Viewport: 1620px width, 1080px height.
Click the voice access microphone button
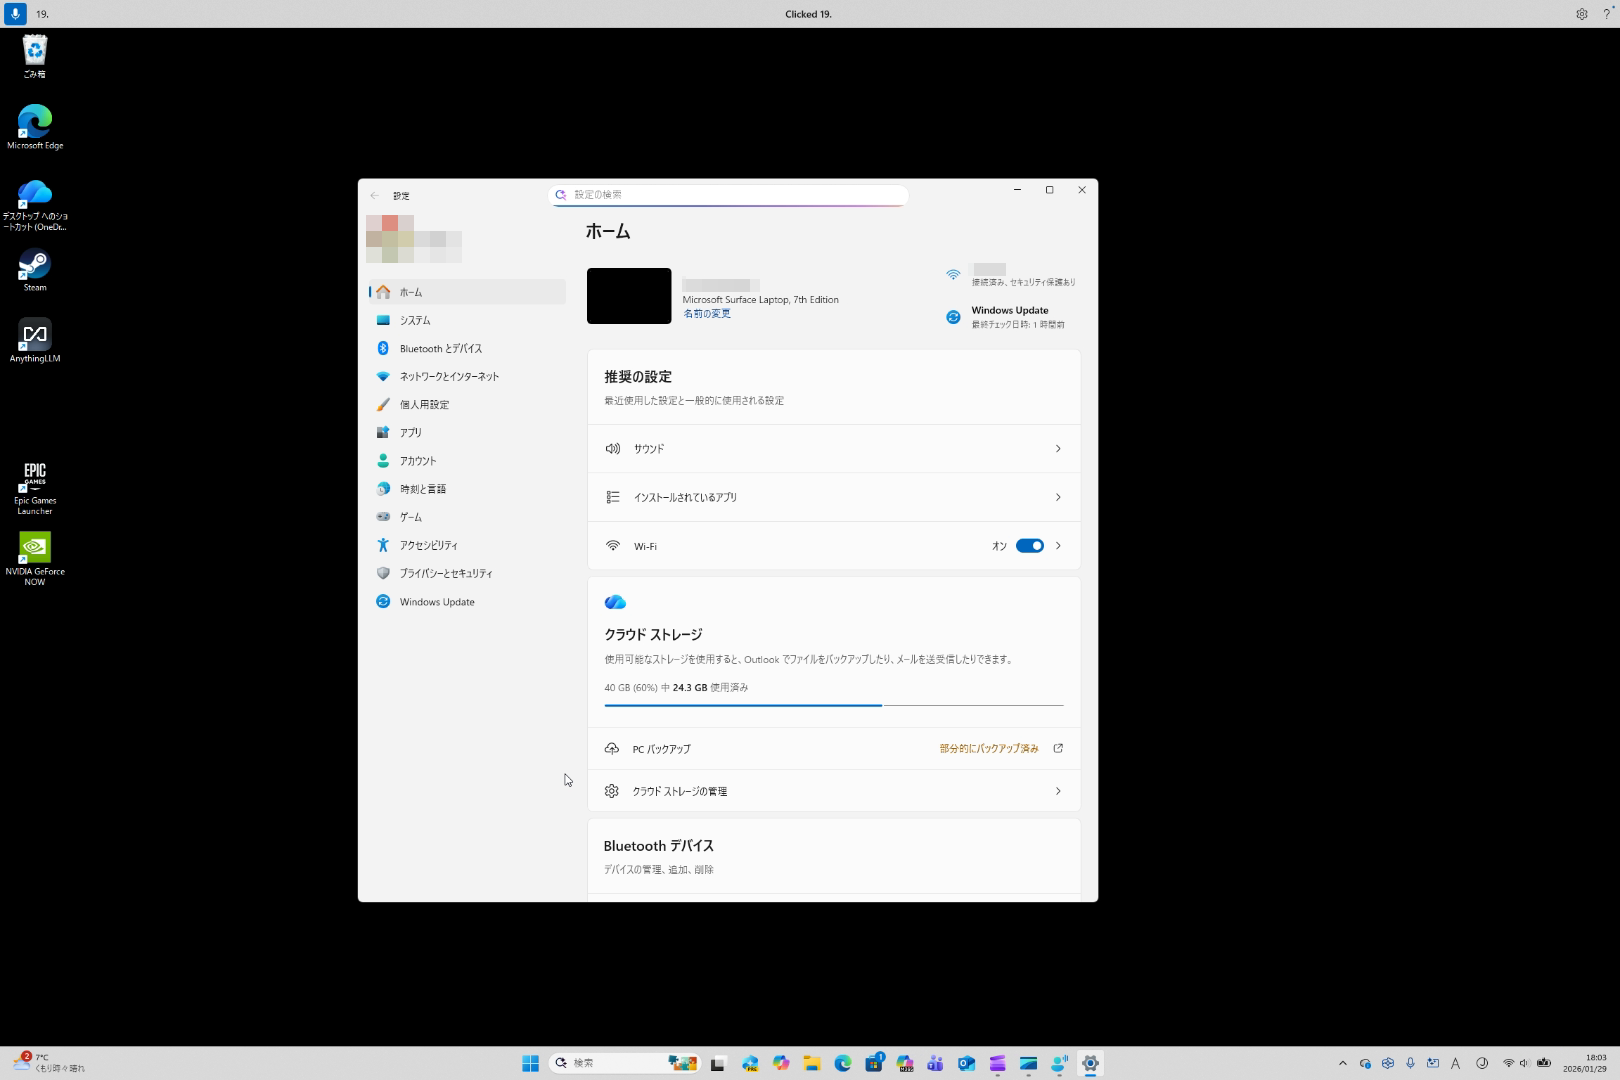pos(15,14)
